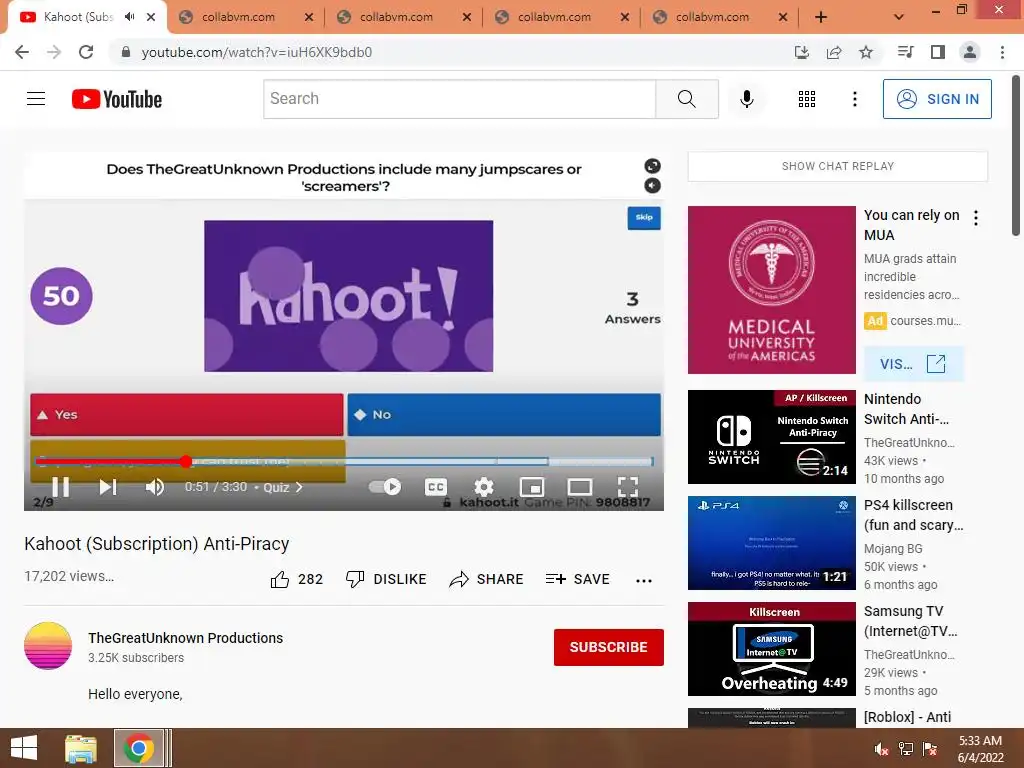Screen dimensions: 1024x768
Task: Reload the current page
Action: point(86,52)
